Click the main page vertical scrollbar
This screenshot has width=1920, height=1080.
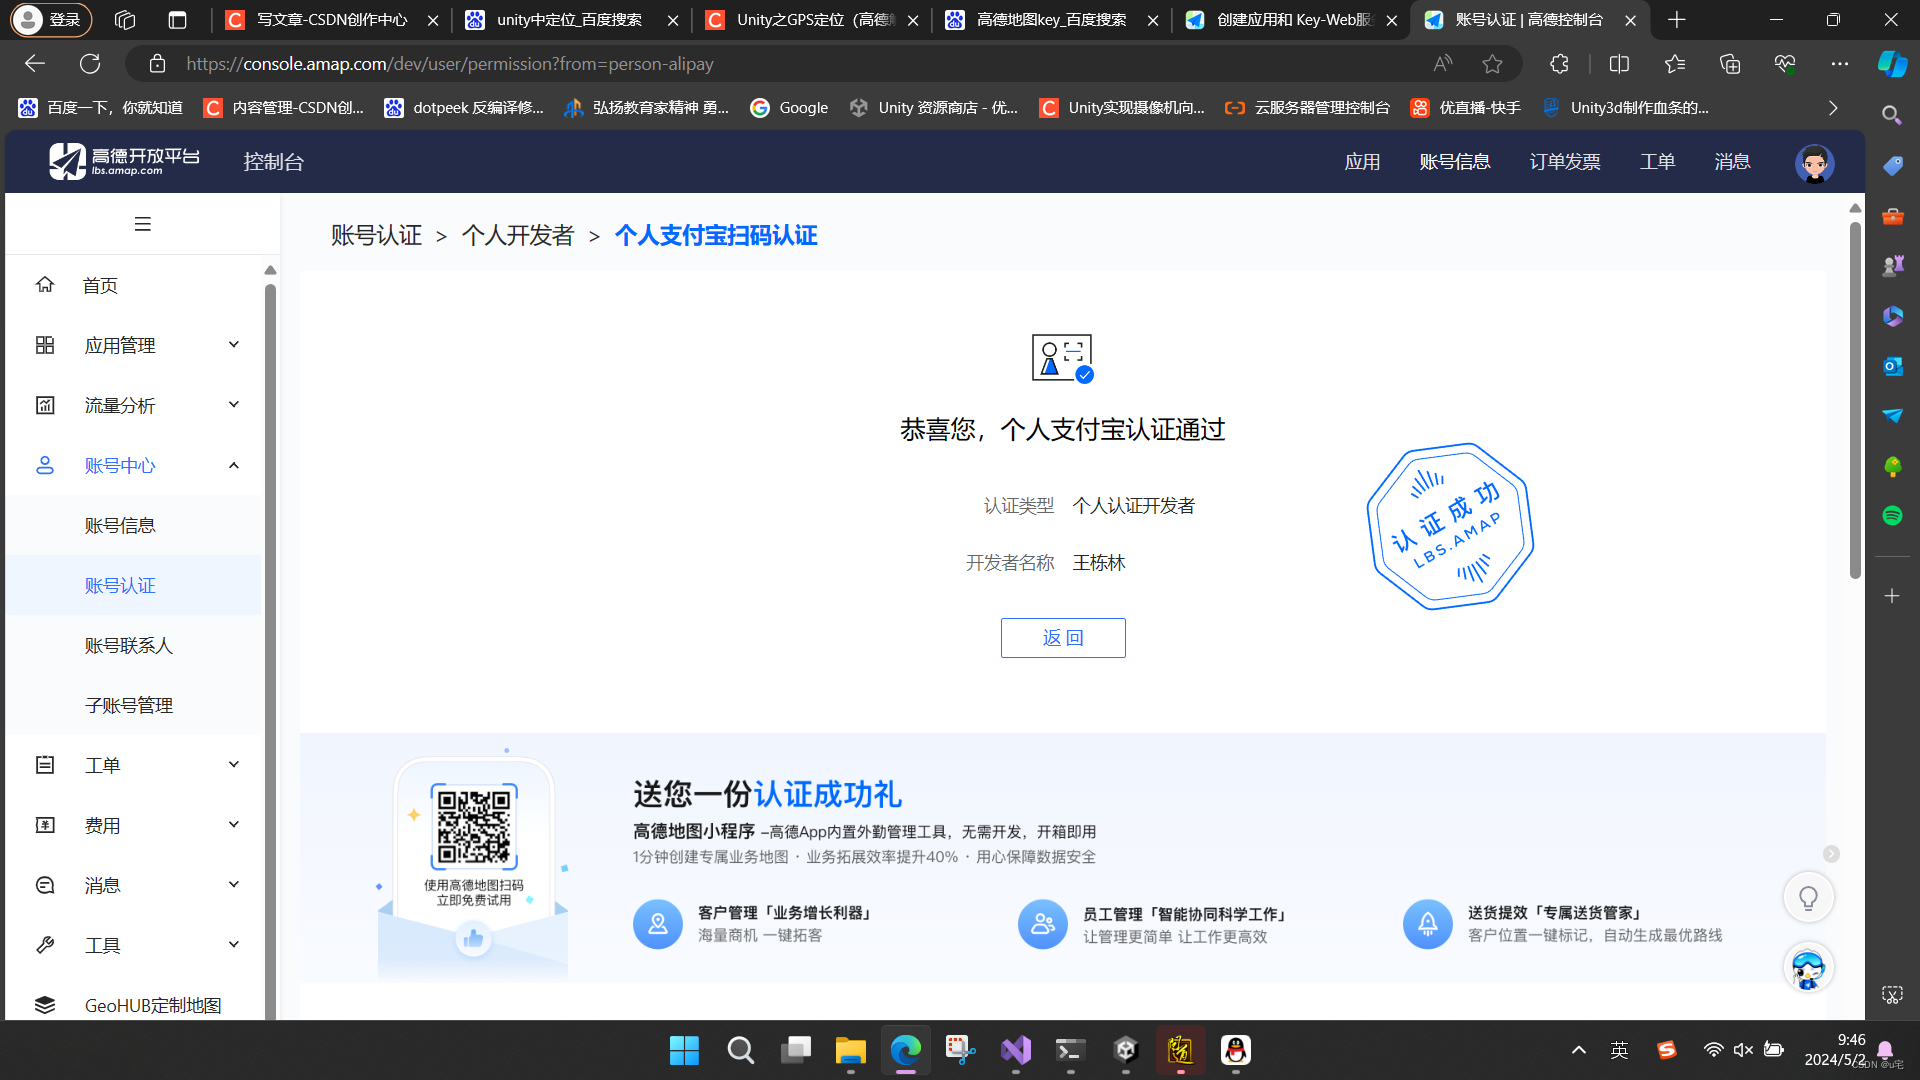pyautogui.click(x=1855, y=400)
